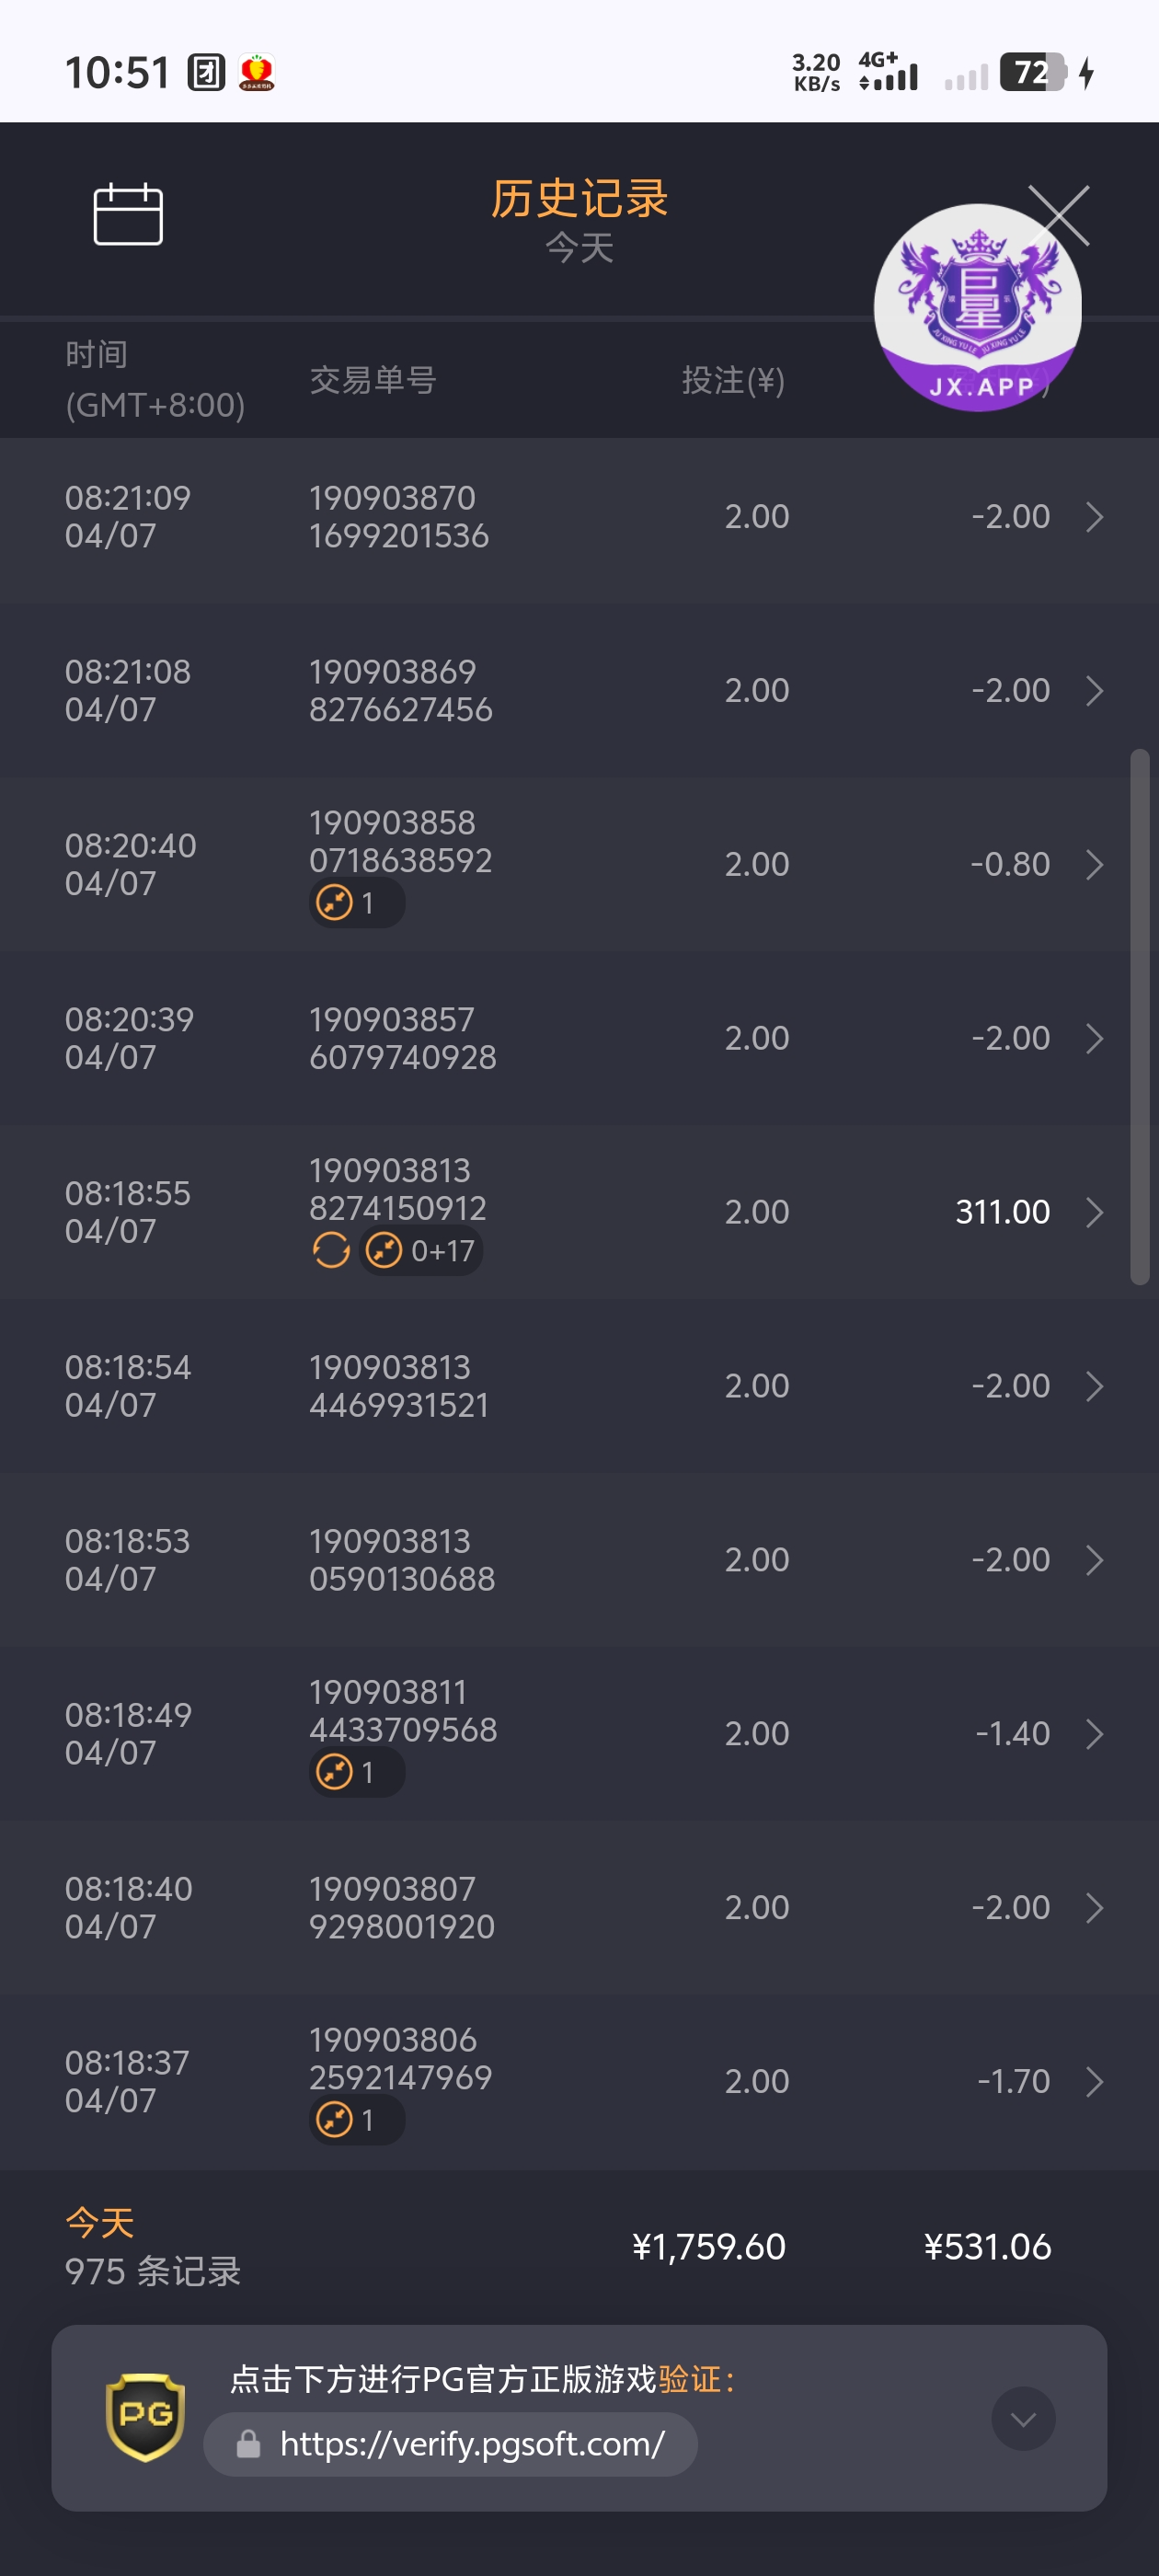Tap free-spin badge on 08:18:37 record
The image size is (1159, 2576).
[x=356, y=2119]
